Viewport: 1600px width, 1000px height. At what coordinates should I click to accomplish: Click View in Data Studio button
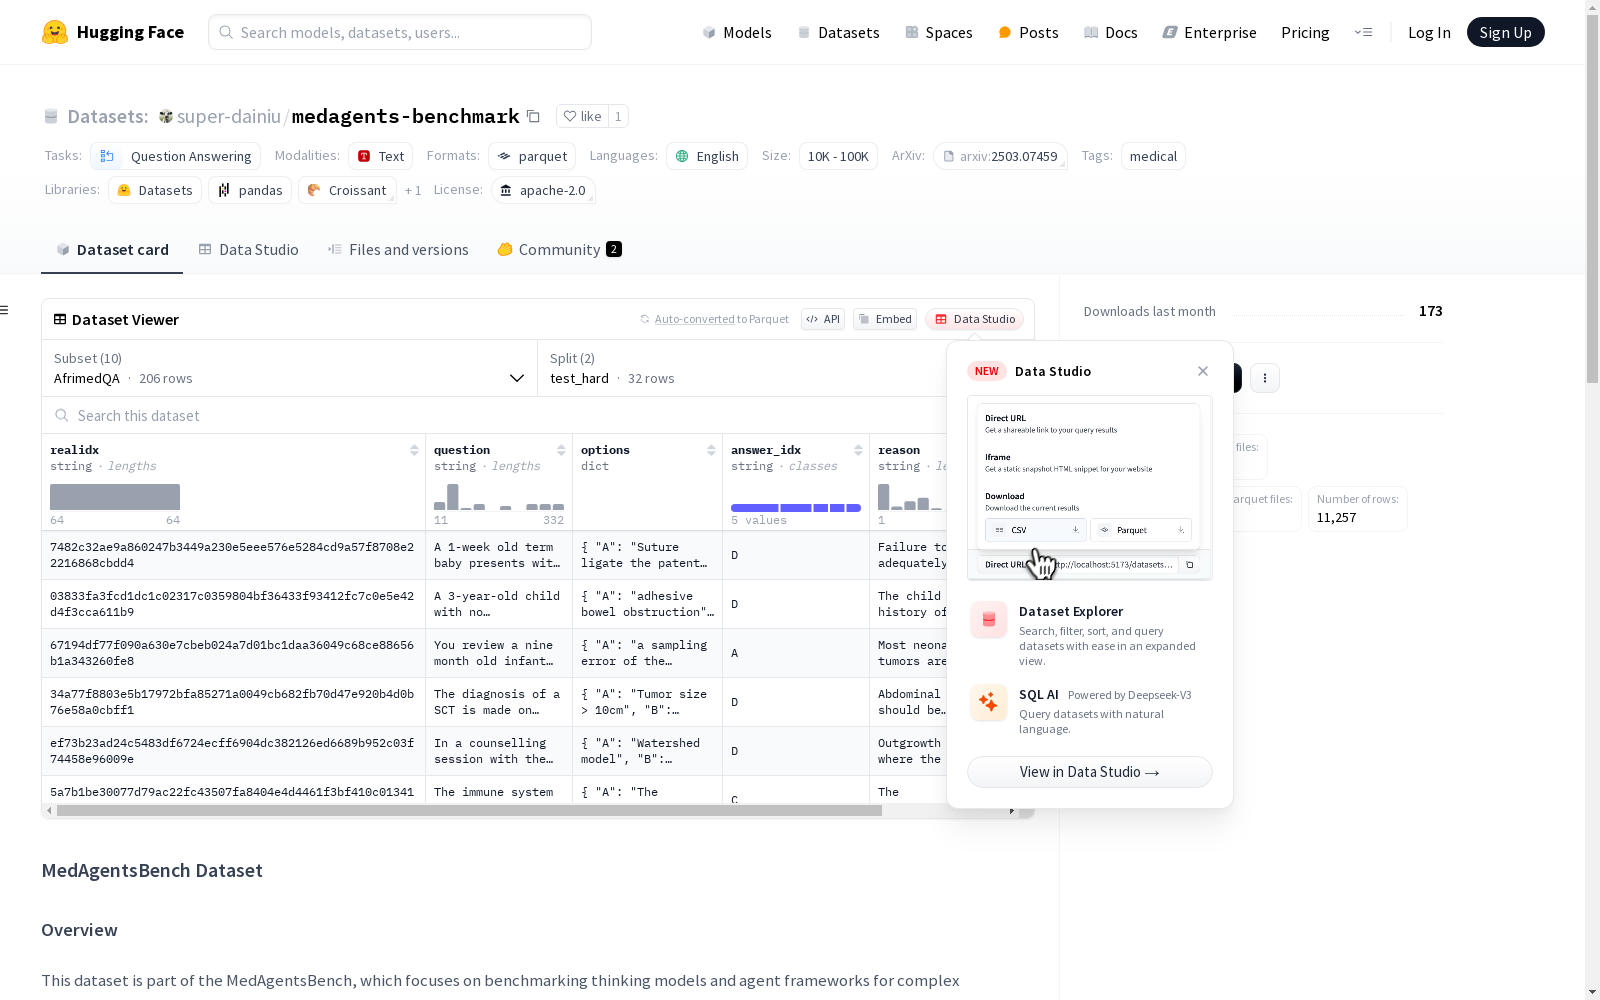point(1090,772)
